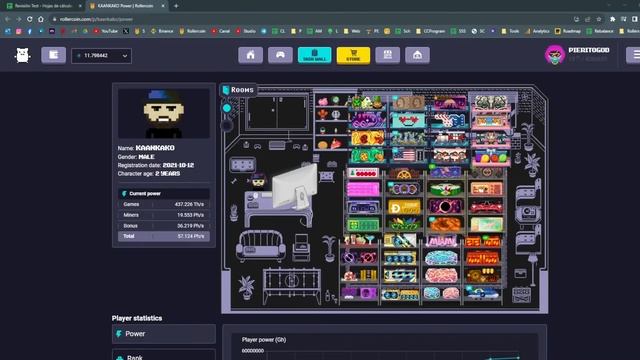Select the Miners power row
The image size is (640, 360).
[164, 215]
